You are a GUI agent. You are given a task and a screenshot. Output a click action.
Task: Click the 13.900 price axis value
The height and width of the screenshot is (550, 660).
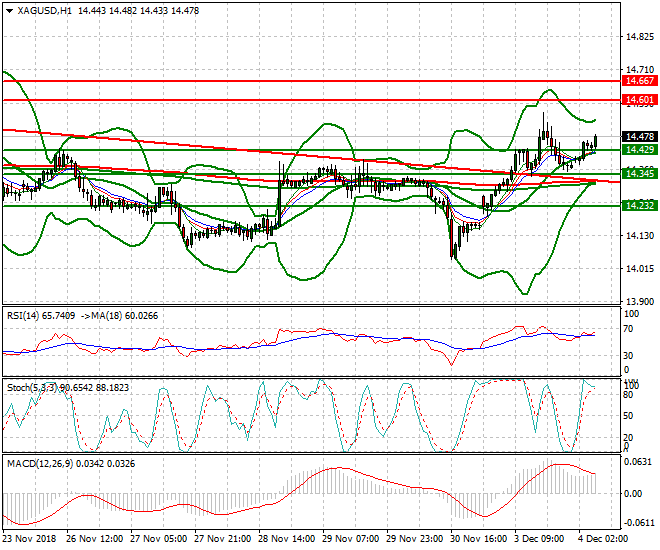(640, 301)
